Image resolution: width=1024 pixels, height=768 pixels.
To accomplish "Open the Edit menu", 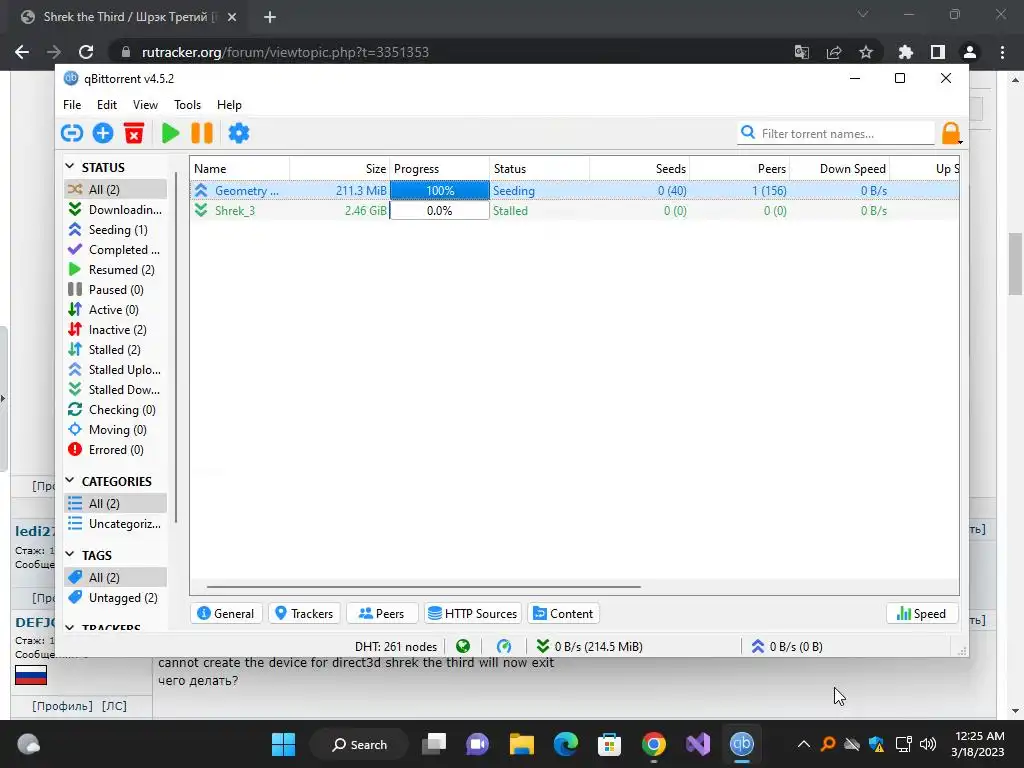I will 106,104.
